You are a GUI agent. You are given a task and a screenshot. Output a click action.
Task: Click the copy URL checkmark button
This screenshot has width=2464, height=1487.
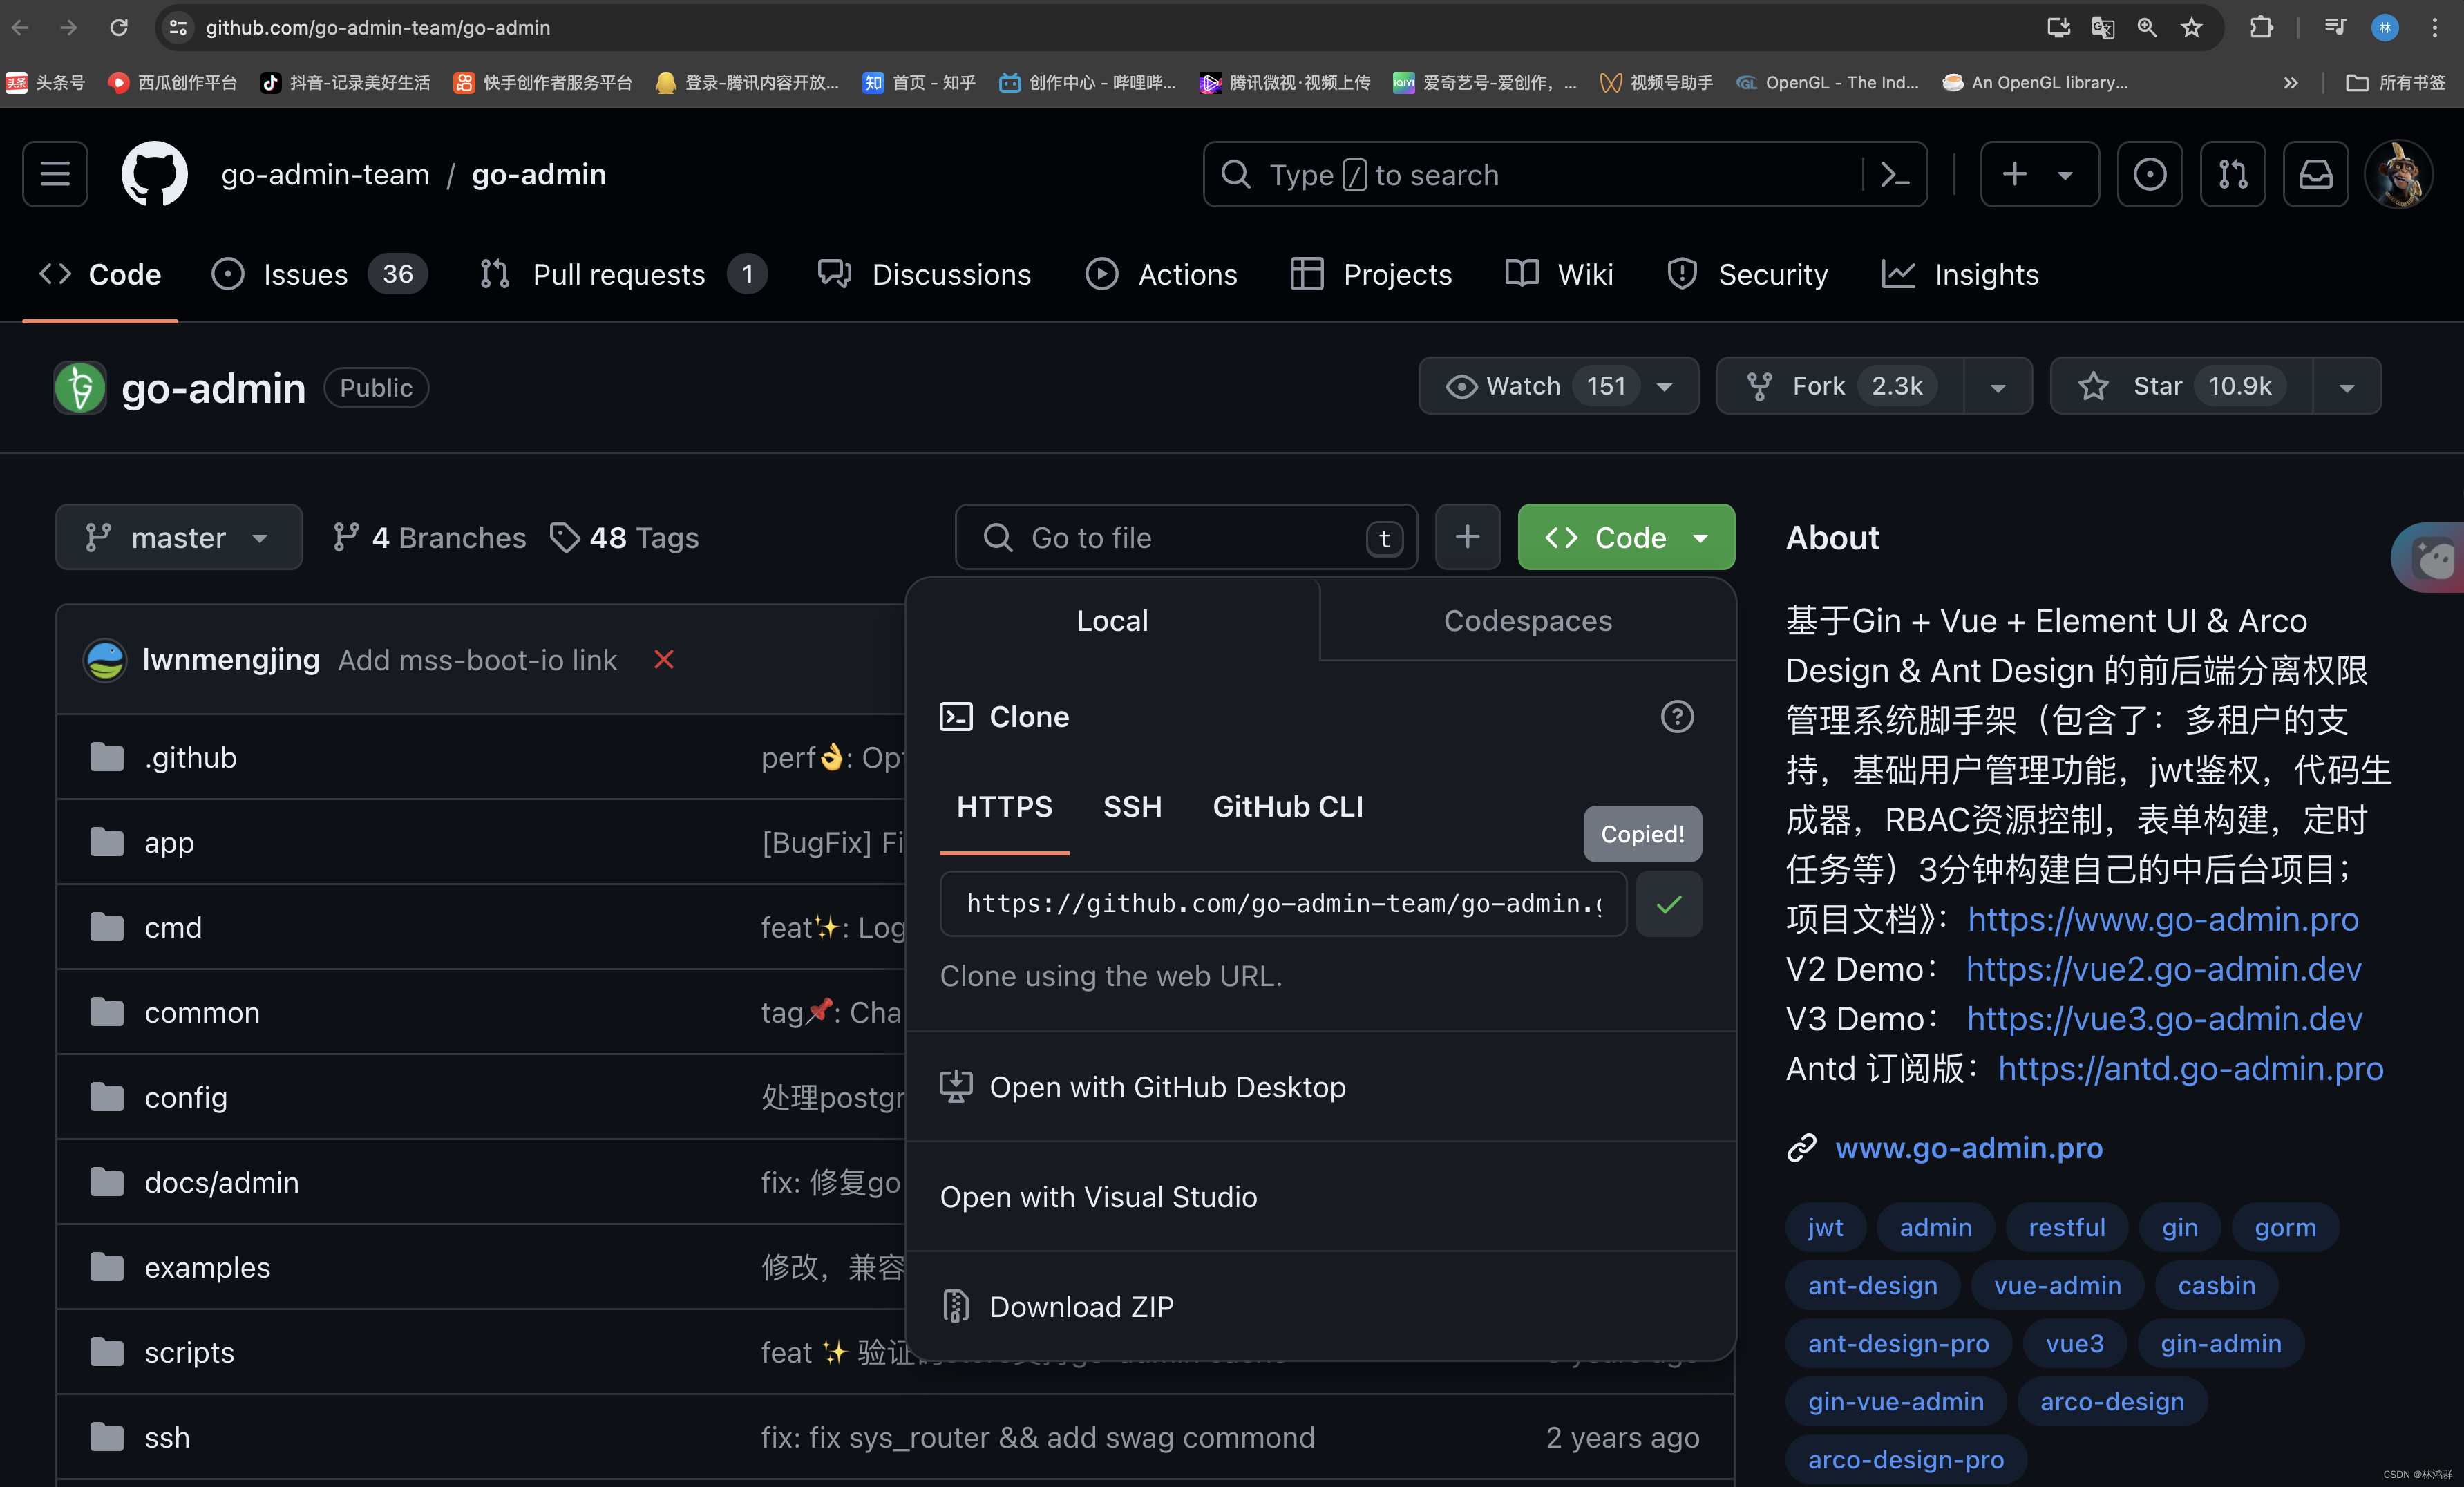(x=1669, y=904)
